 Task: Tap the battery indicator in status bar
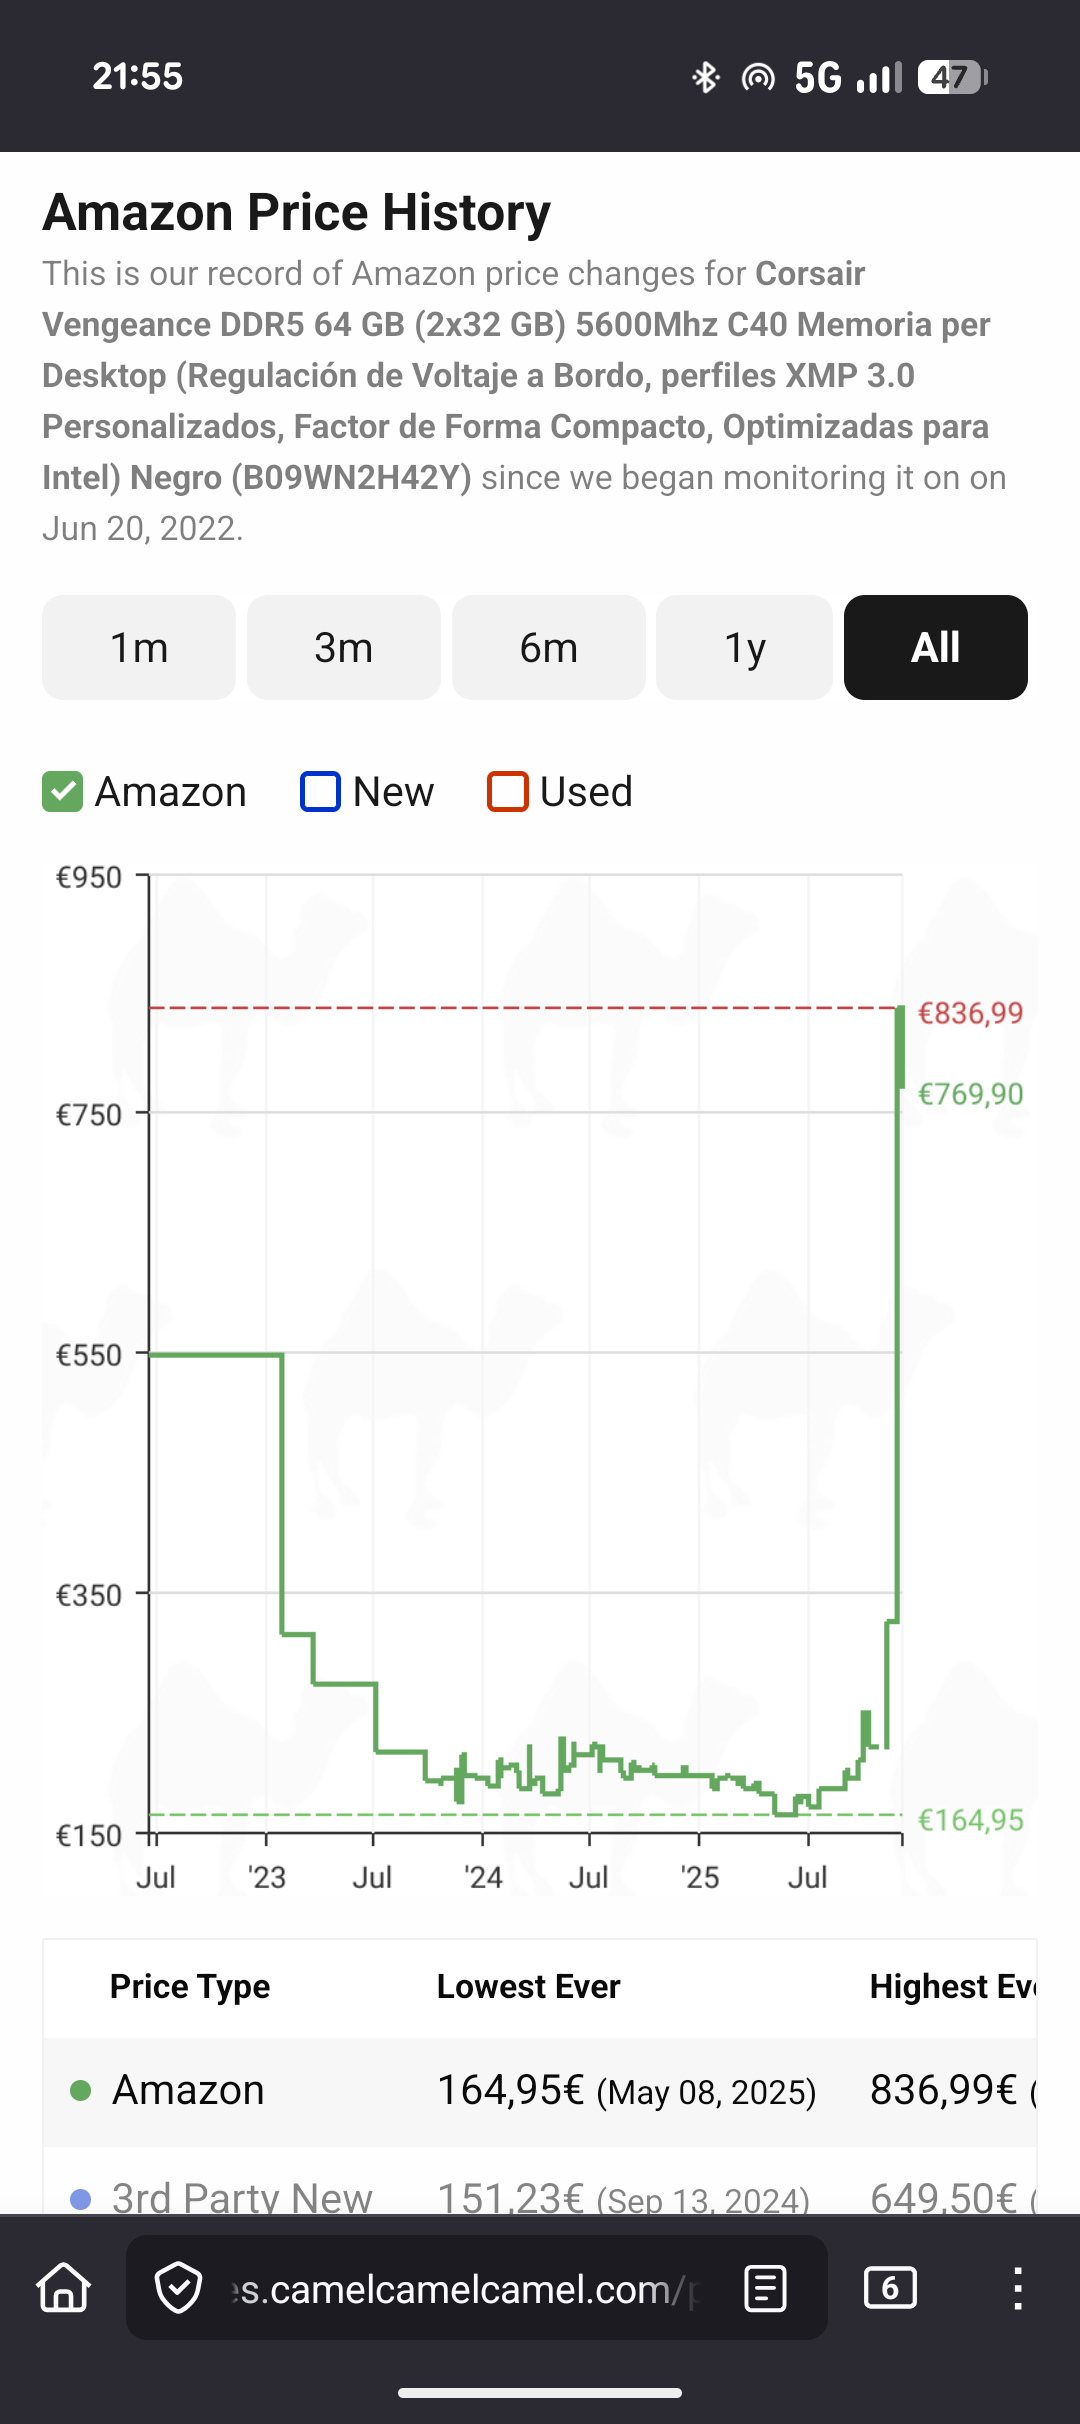point(952,77)
